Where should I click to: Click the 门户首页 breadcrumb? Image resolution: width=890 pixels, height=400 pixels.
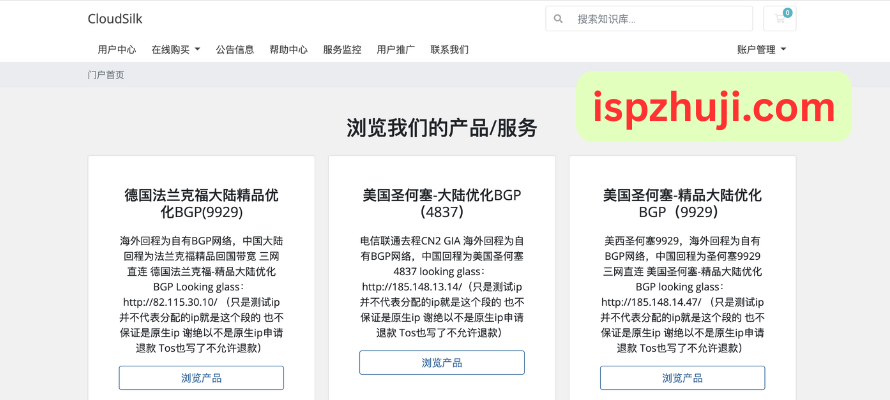pyautogui.click(x=106, y=75)
